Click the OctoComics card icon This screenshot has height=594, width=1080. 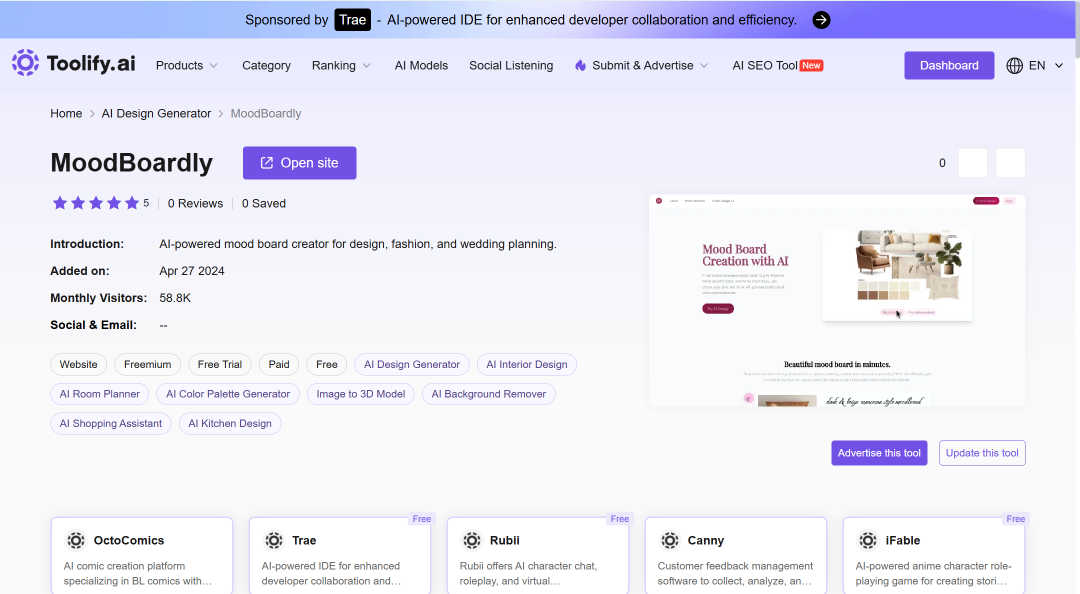(x=76, y=540)
